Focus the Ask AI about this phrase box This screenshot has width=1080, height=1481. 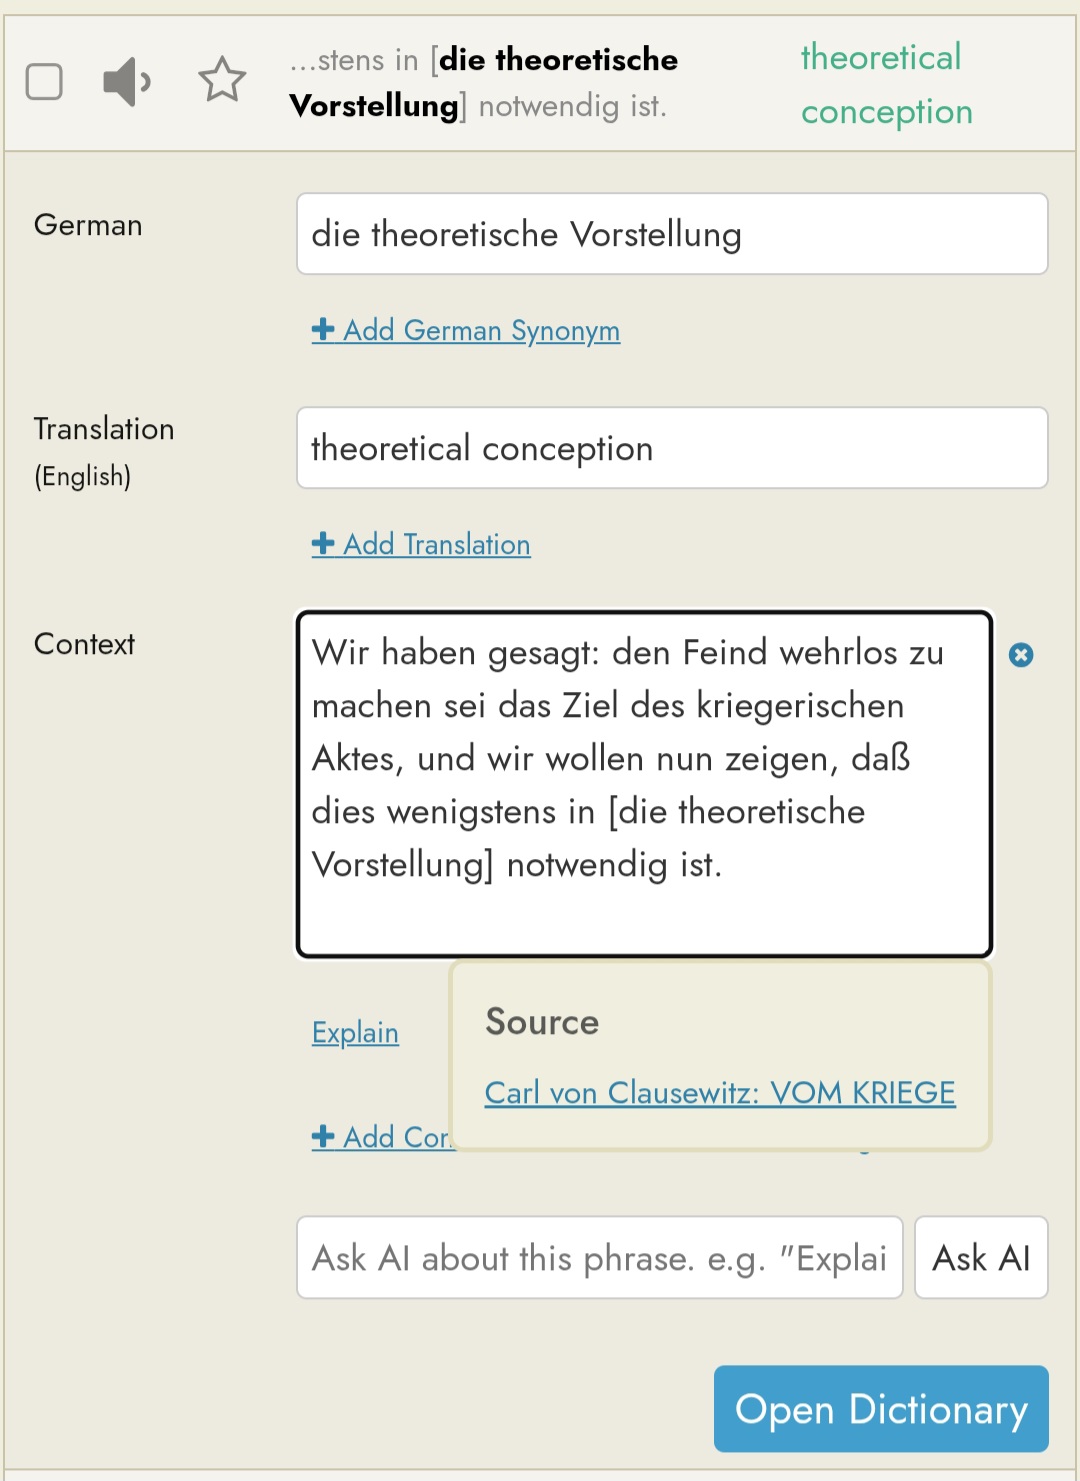pos(600,1258)
